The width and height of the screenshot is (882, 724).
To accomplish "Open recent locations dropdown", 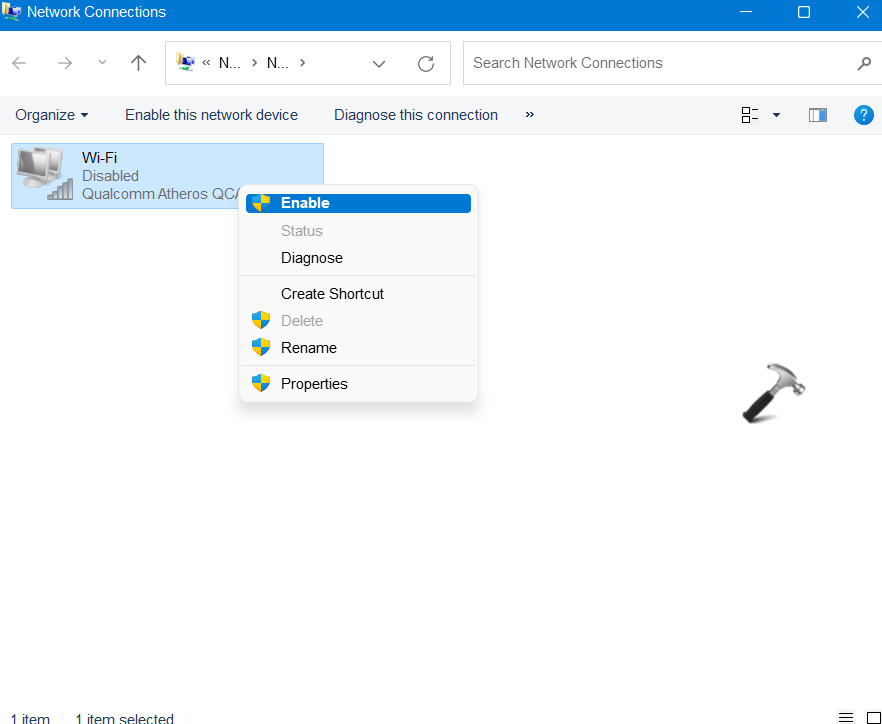I will point(102,63).
